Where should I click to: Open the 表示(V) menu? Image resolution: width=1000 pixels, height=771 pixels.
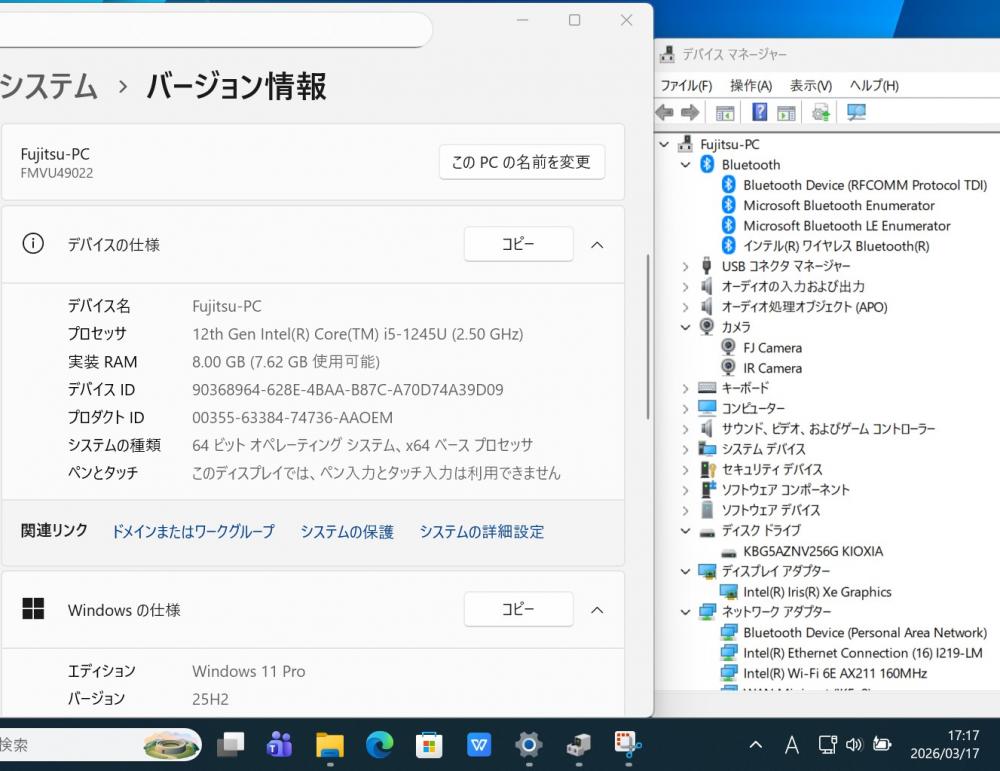(810, 86)
